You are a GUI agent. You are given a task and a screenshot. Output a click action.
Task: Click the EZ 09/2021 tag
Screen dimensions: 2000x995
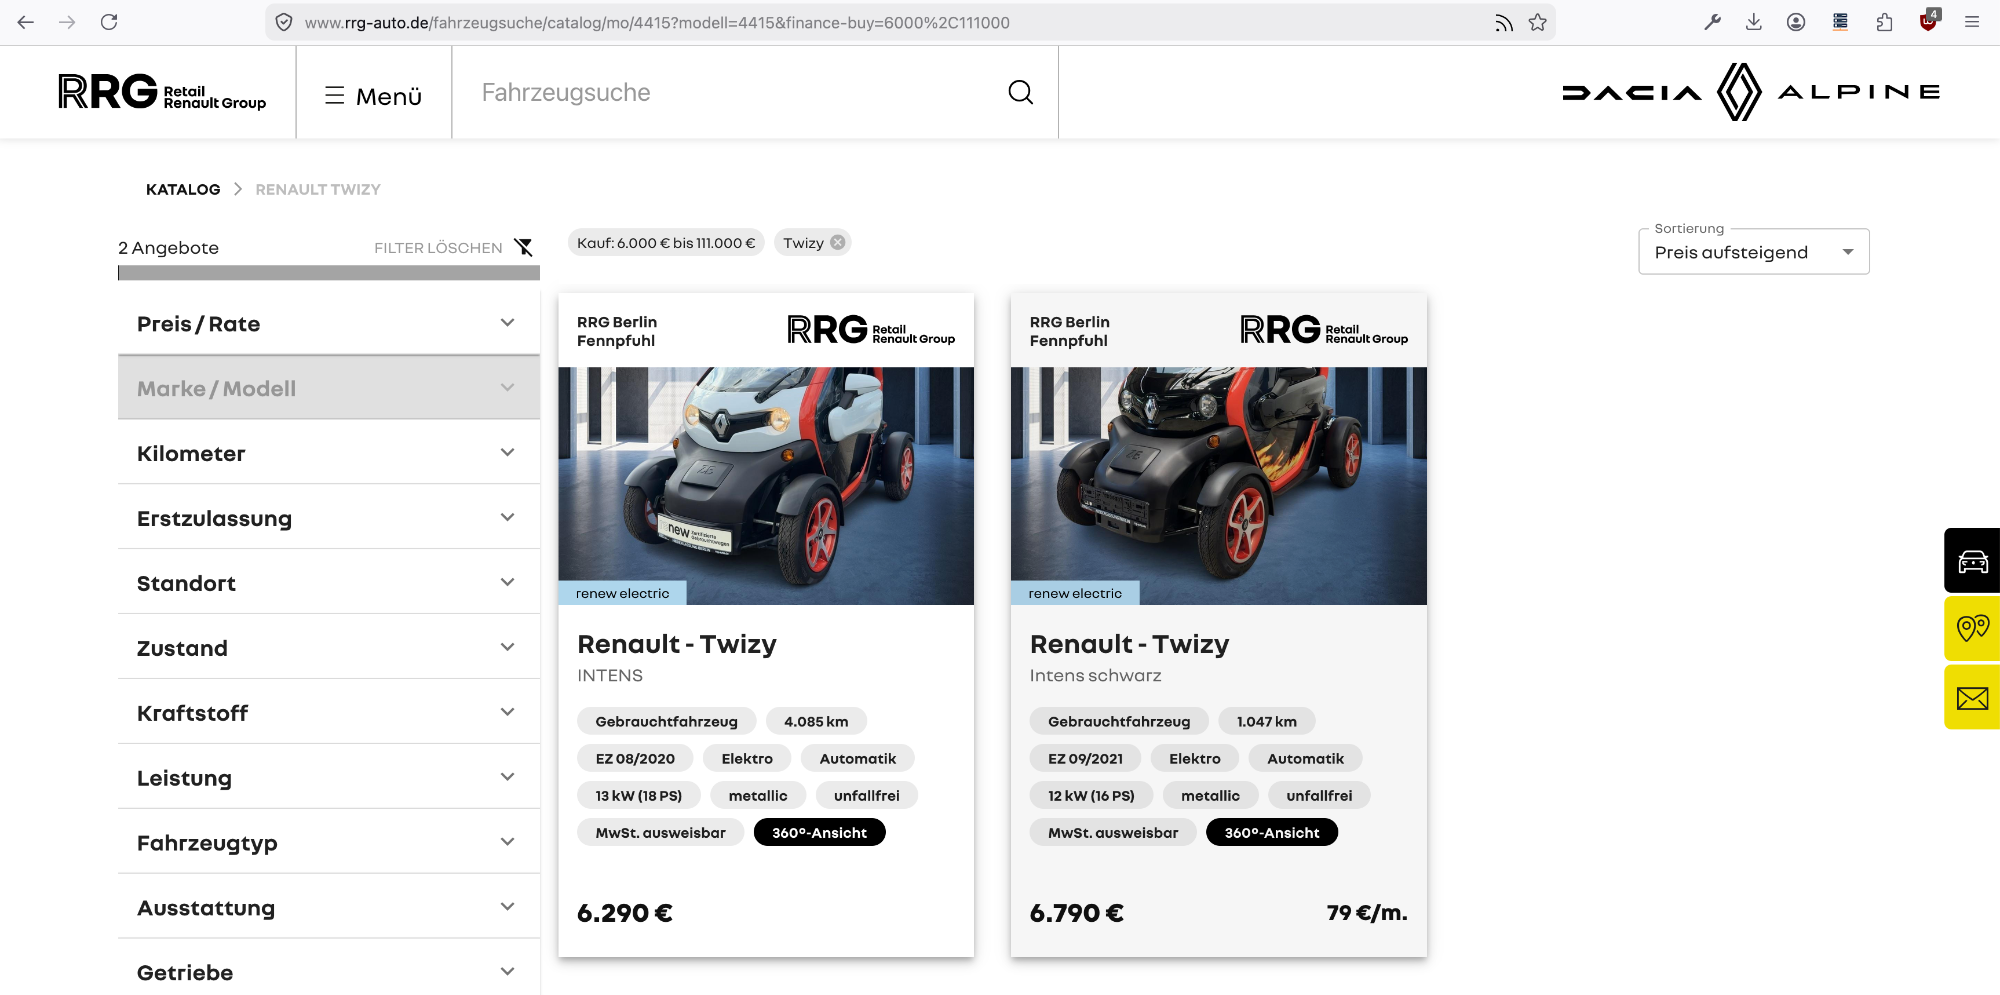pyautogui.click(x=1086, y=758)
